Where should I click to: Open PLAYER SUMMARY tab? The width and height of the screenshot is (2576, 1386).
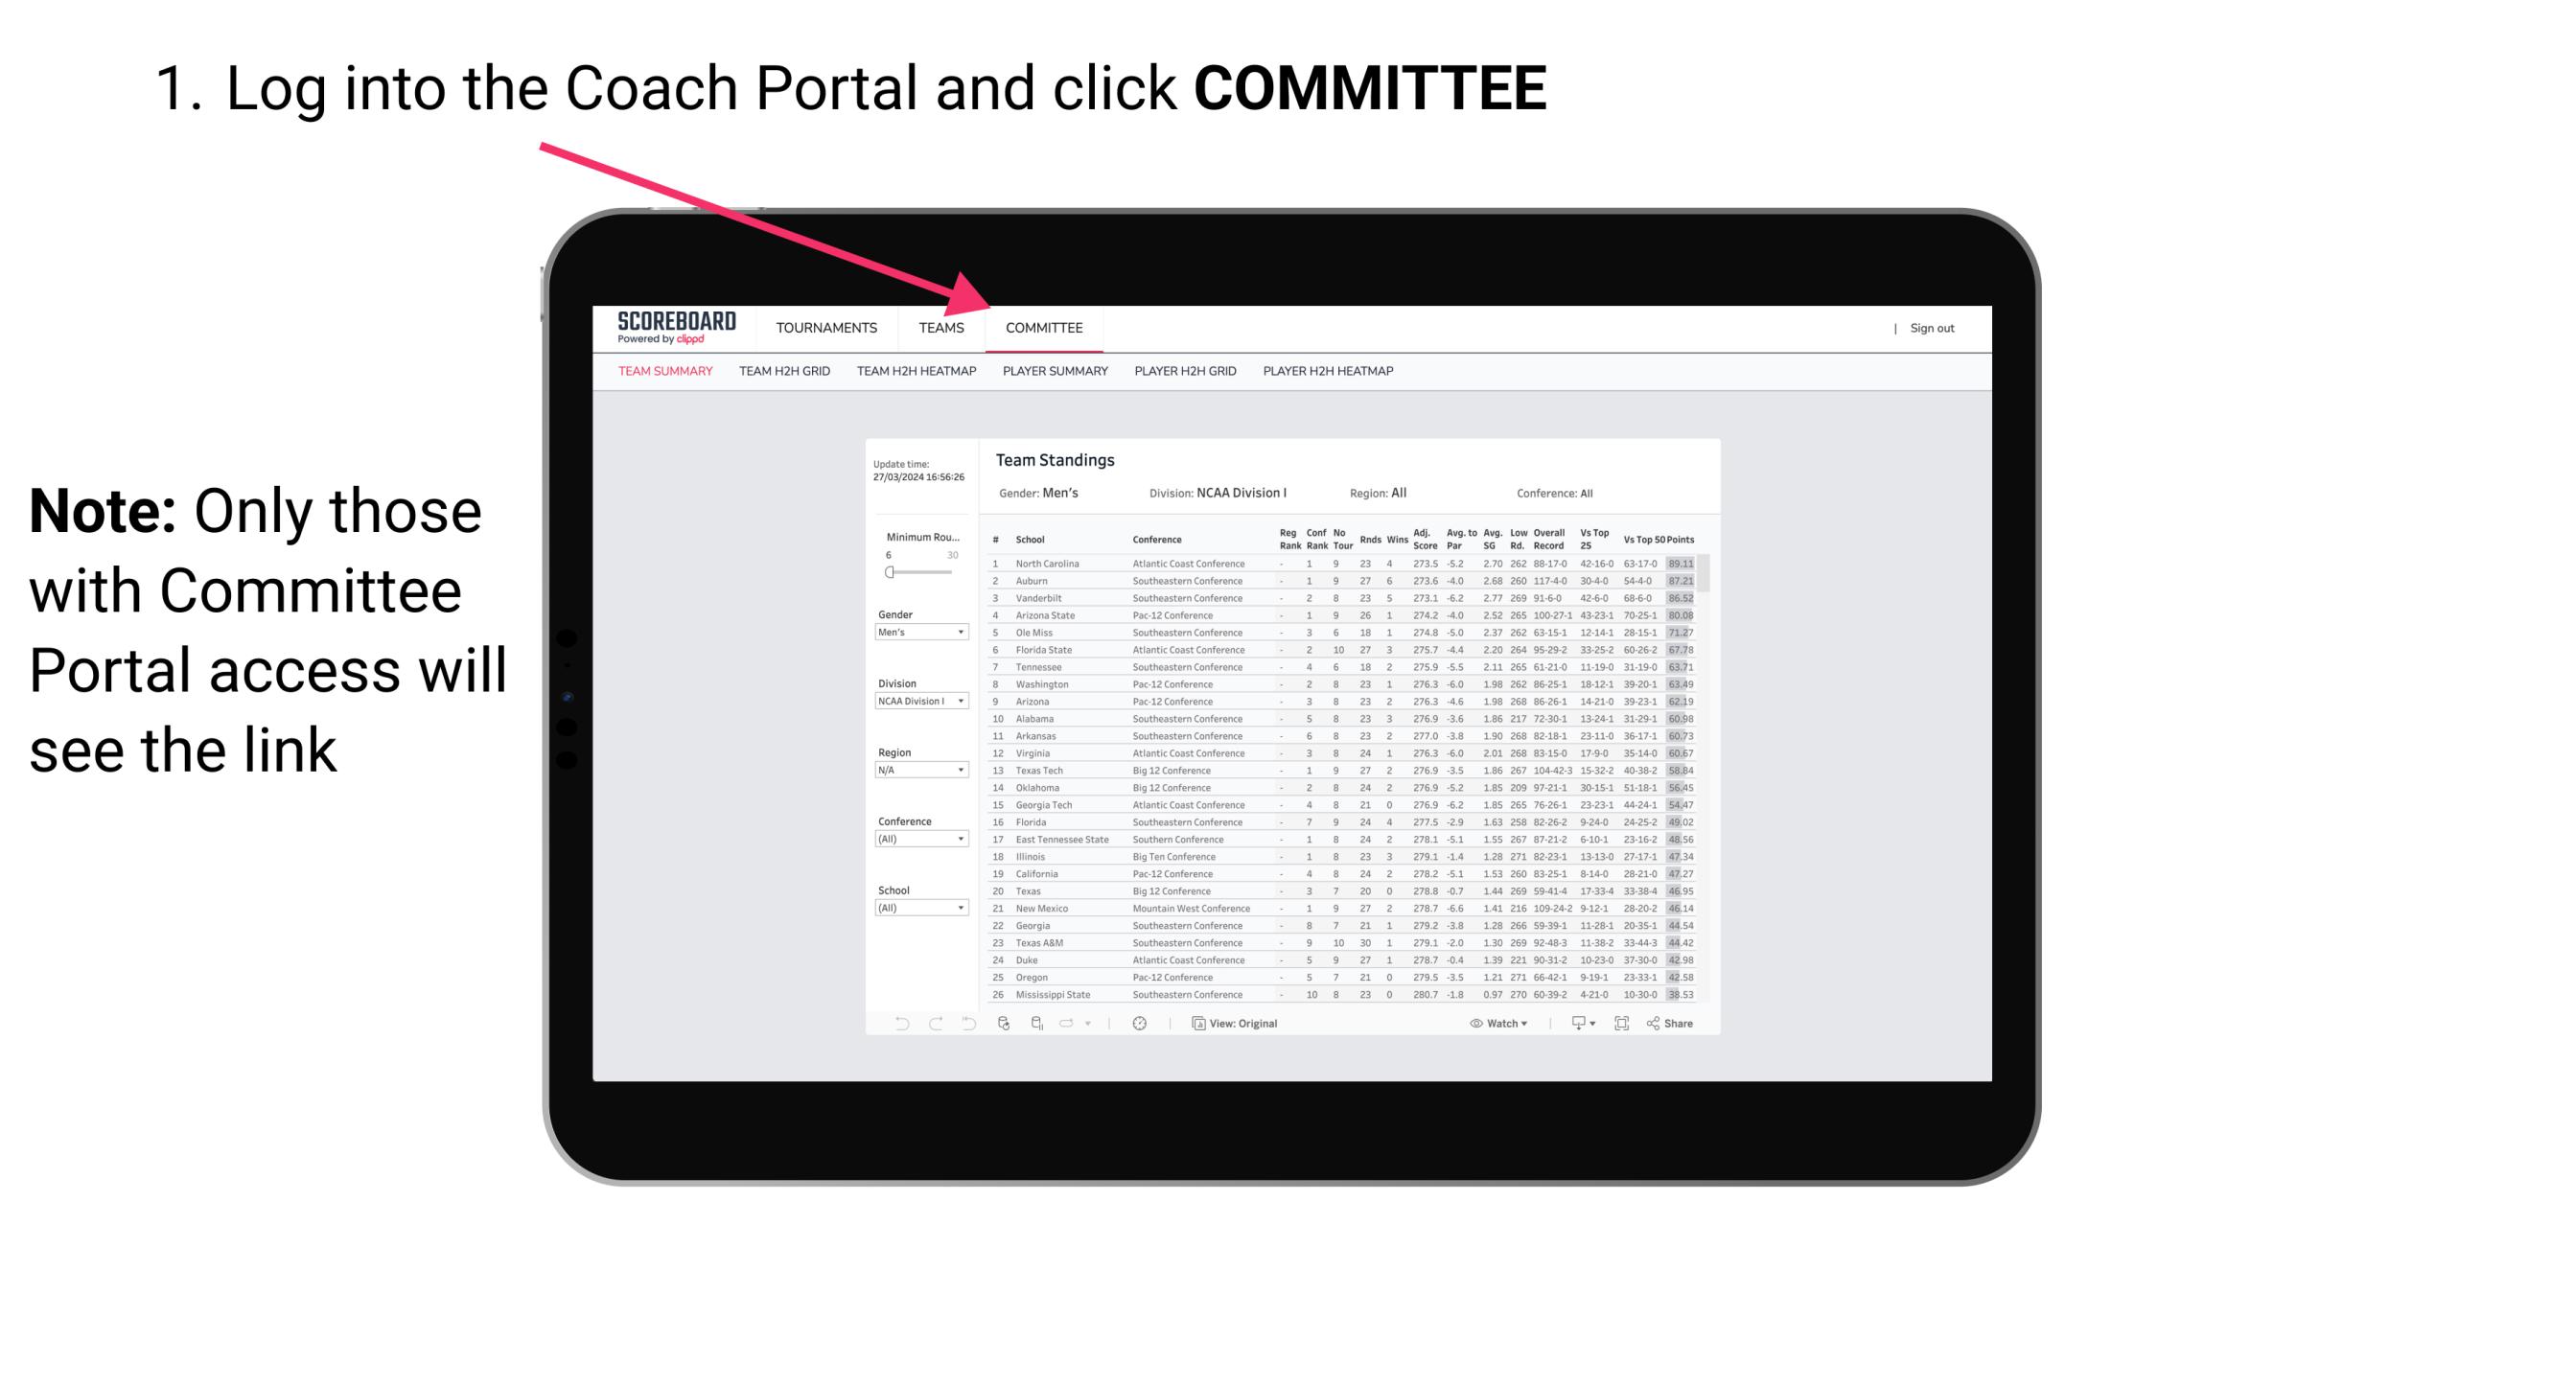(x=1054, y=370)
